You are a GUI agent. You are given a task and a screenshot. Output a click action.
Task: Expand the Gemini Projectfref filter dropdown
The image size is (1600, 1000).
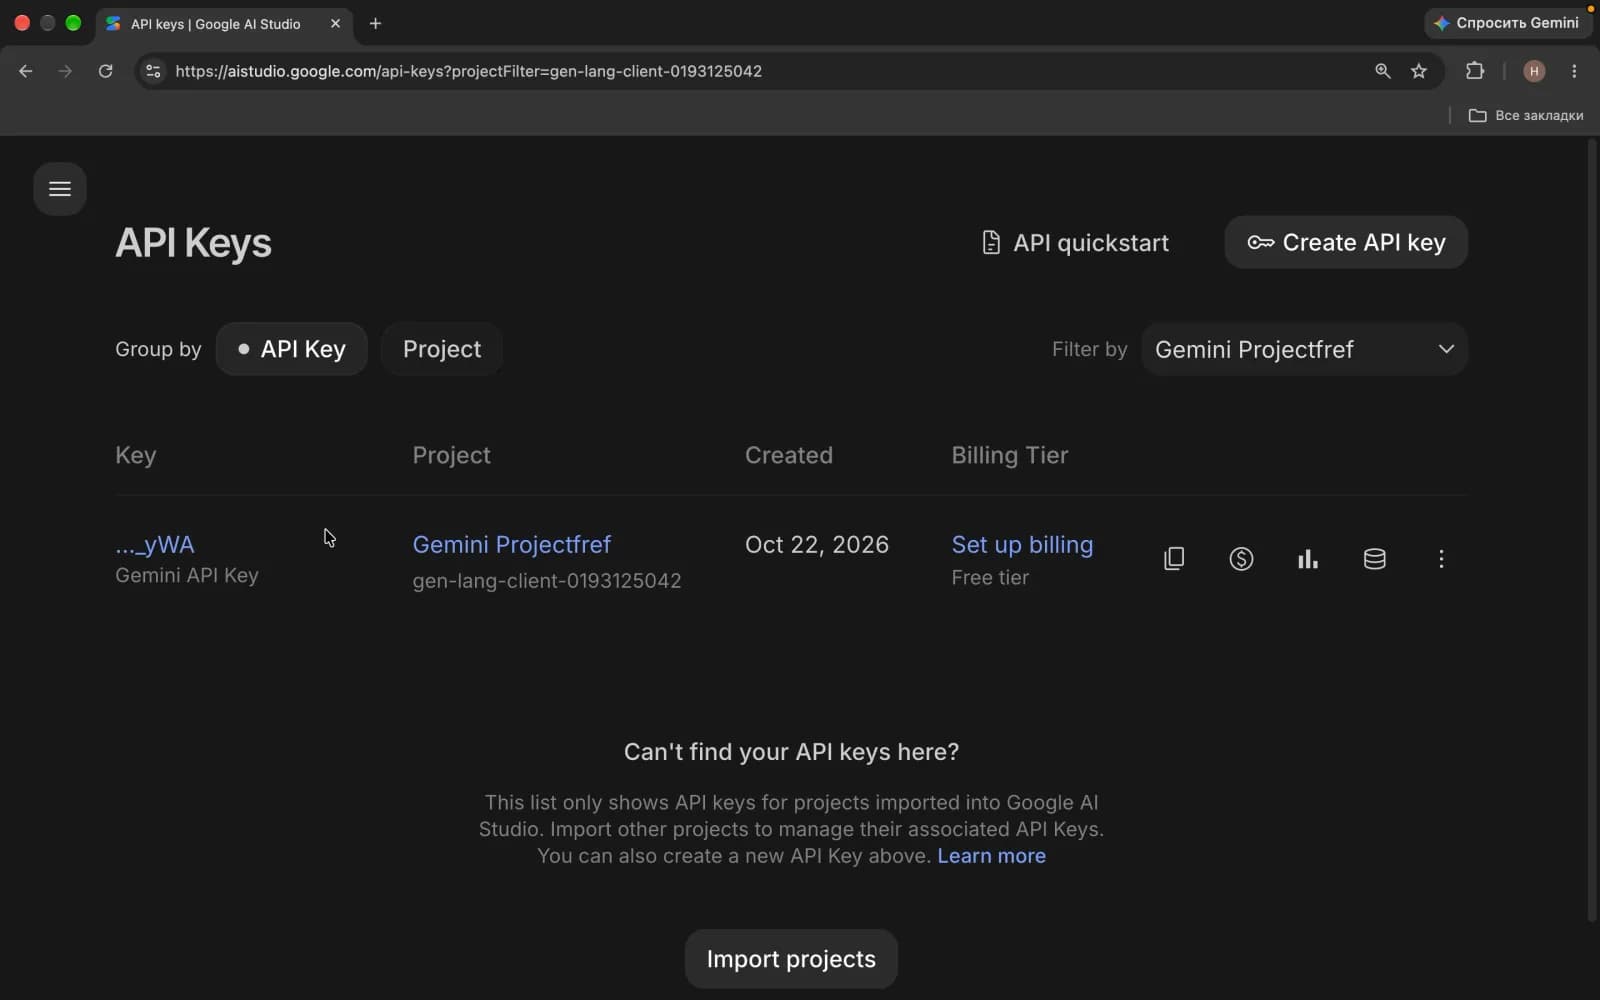click(x=1304, y=349)
